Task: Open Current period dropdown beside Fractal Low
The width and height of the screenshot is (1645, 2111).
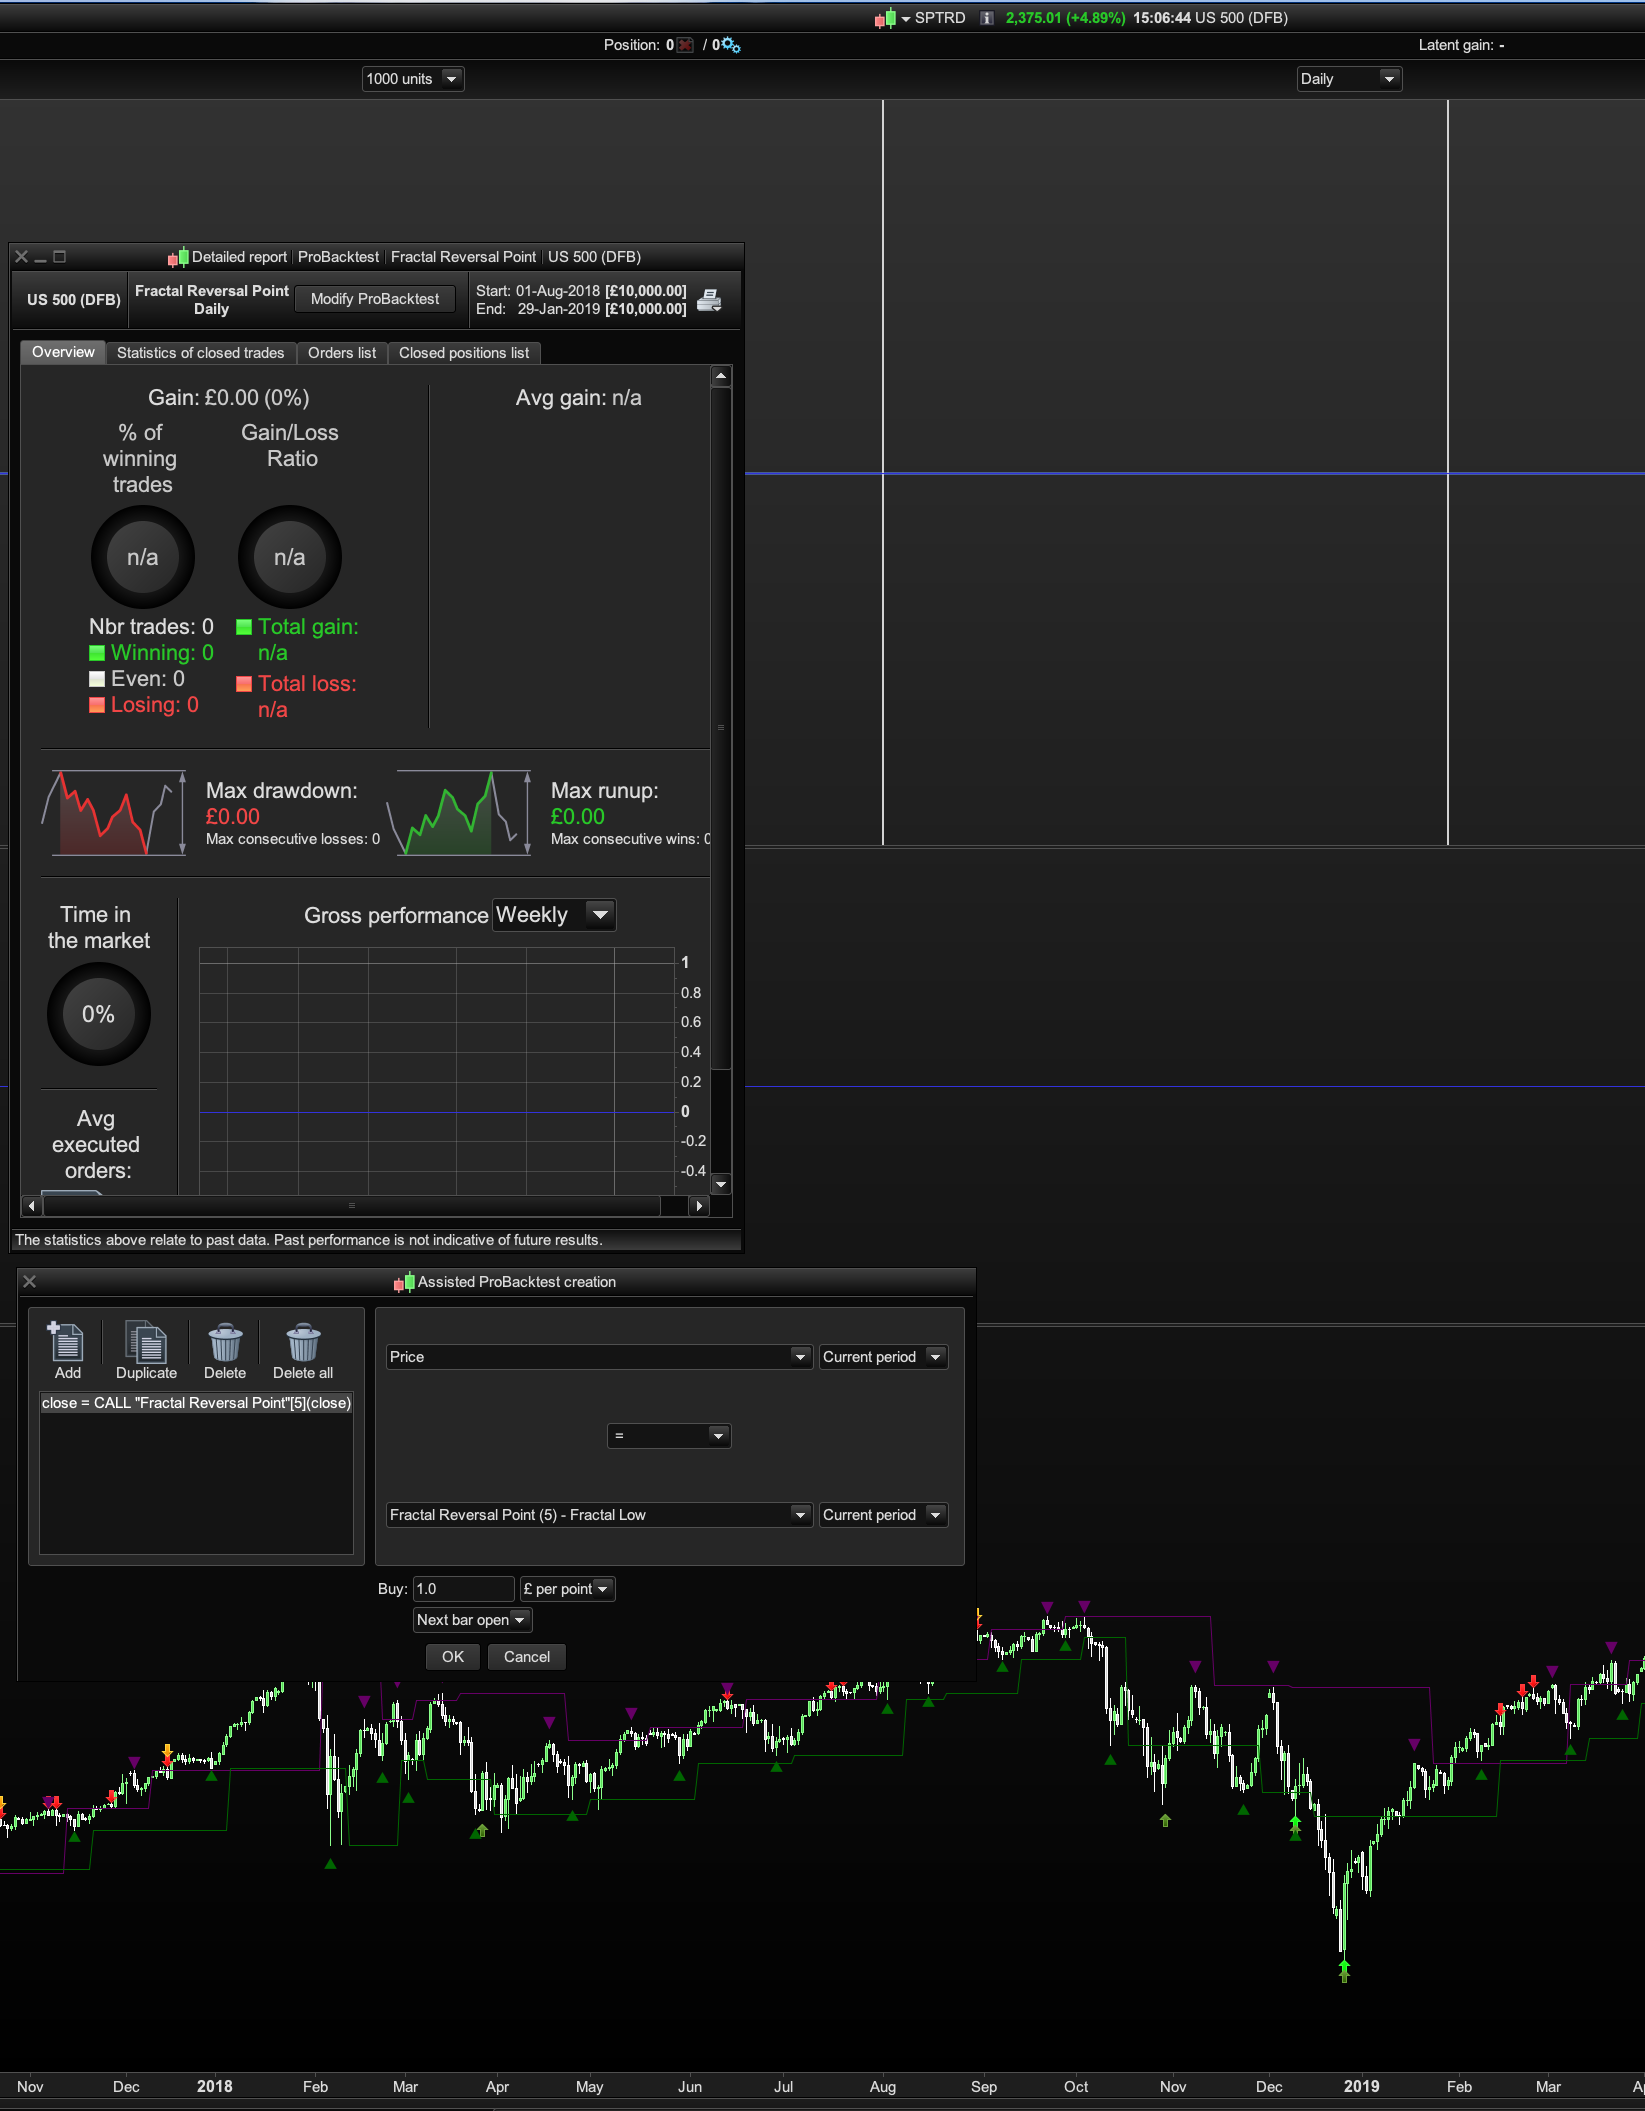Action: click(x=883, y=1515)
